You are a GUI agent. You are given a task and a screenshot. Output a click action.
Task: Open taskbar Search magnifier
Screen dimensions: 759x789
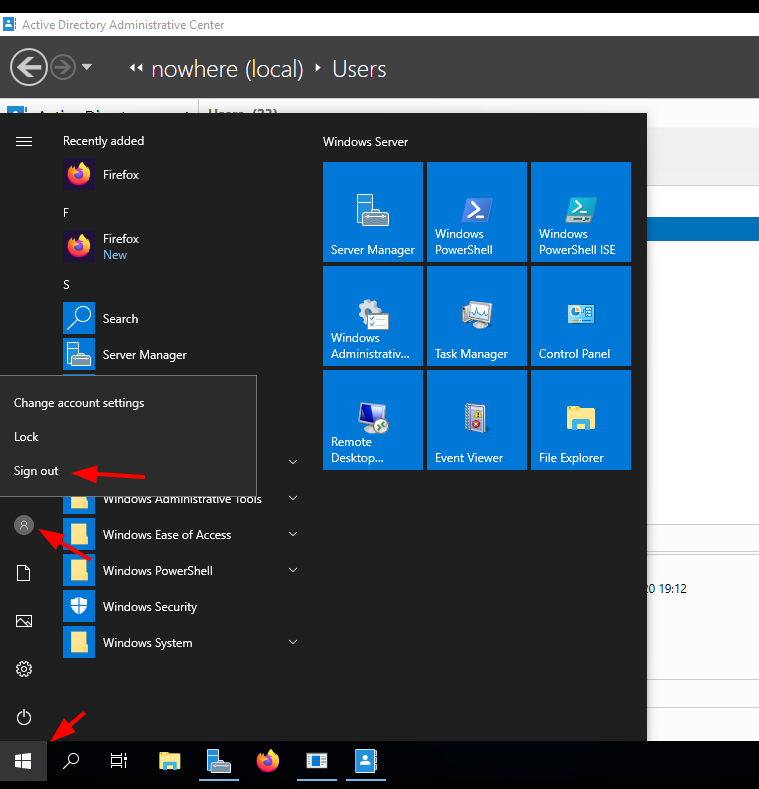(x=71, y=761)
